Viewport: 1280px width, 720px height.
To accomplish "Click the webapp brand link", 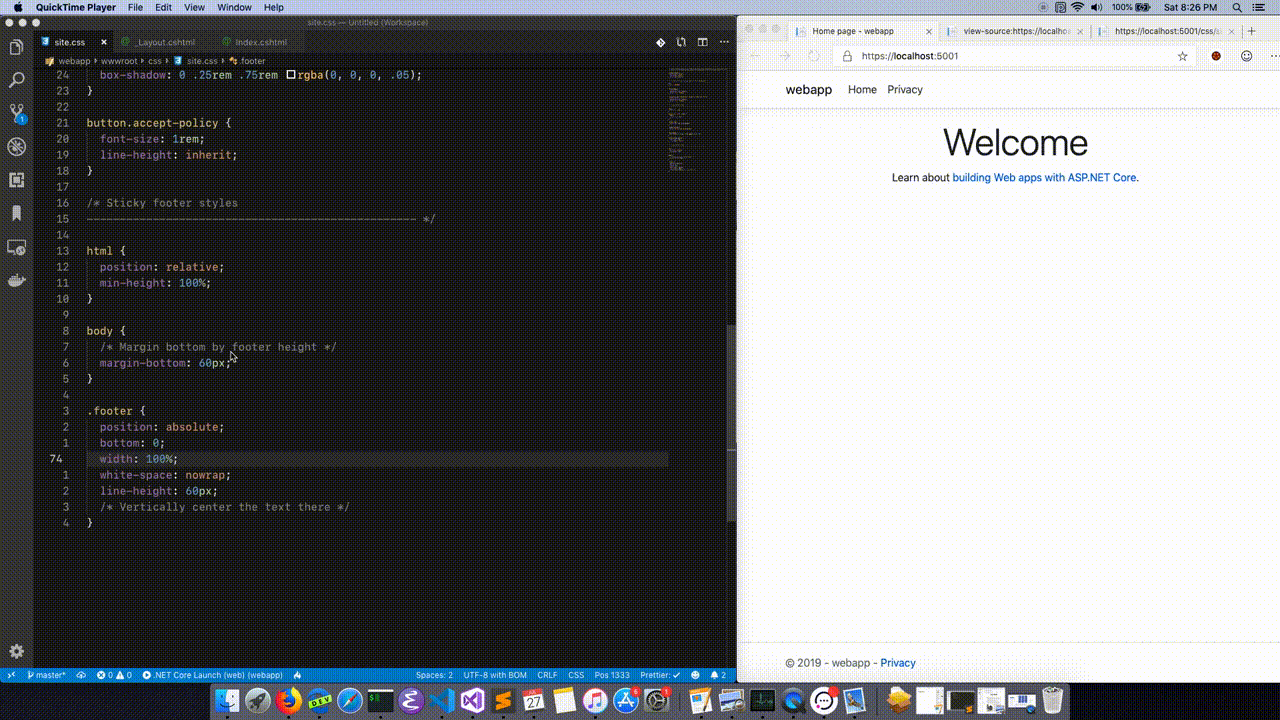I will point(808,90).
